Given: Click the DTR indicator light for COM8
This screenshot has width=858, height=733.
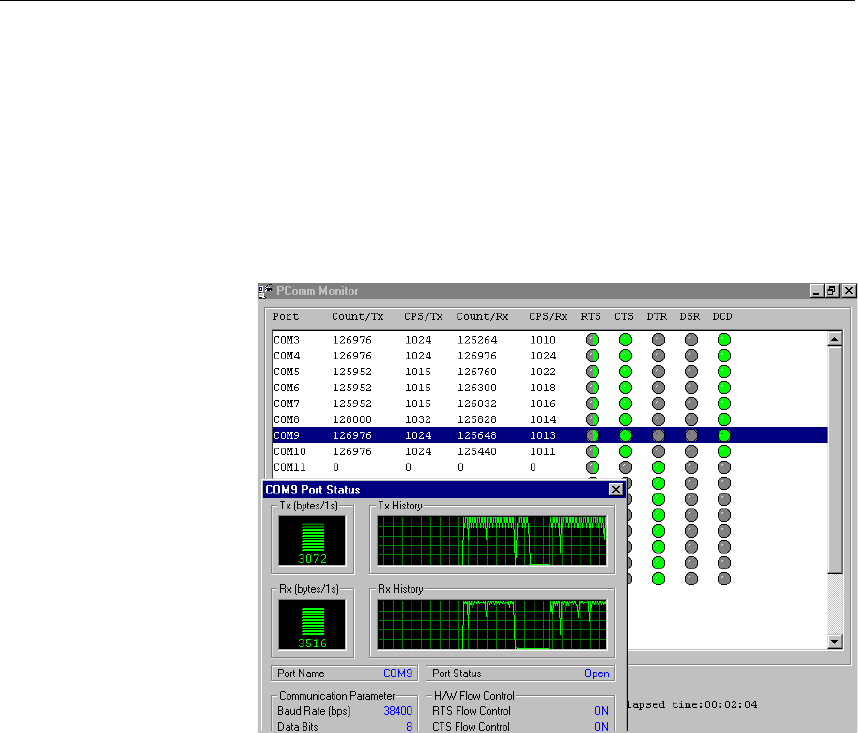Looking at the screenshot, I should (658, 420).
